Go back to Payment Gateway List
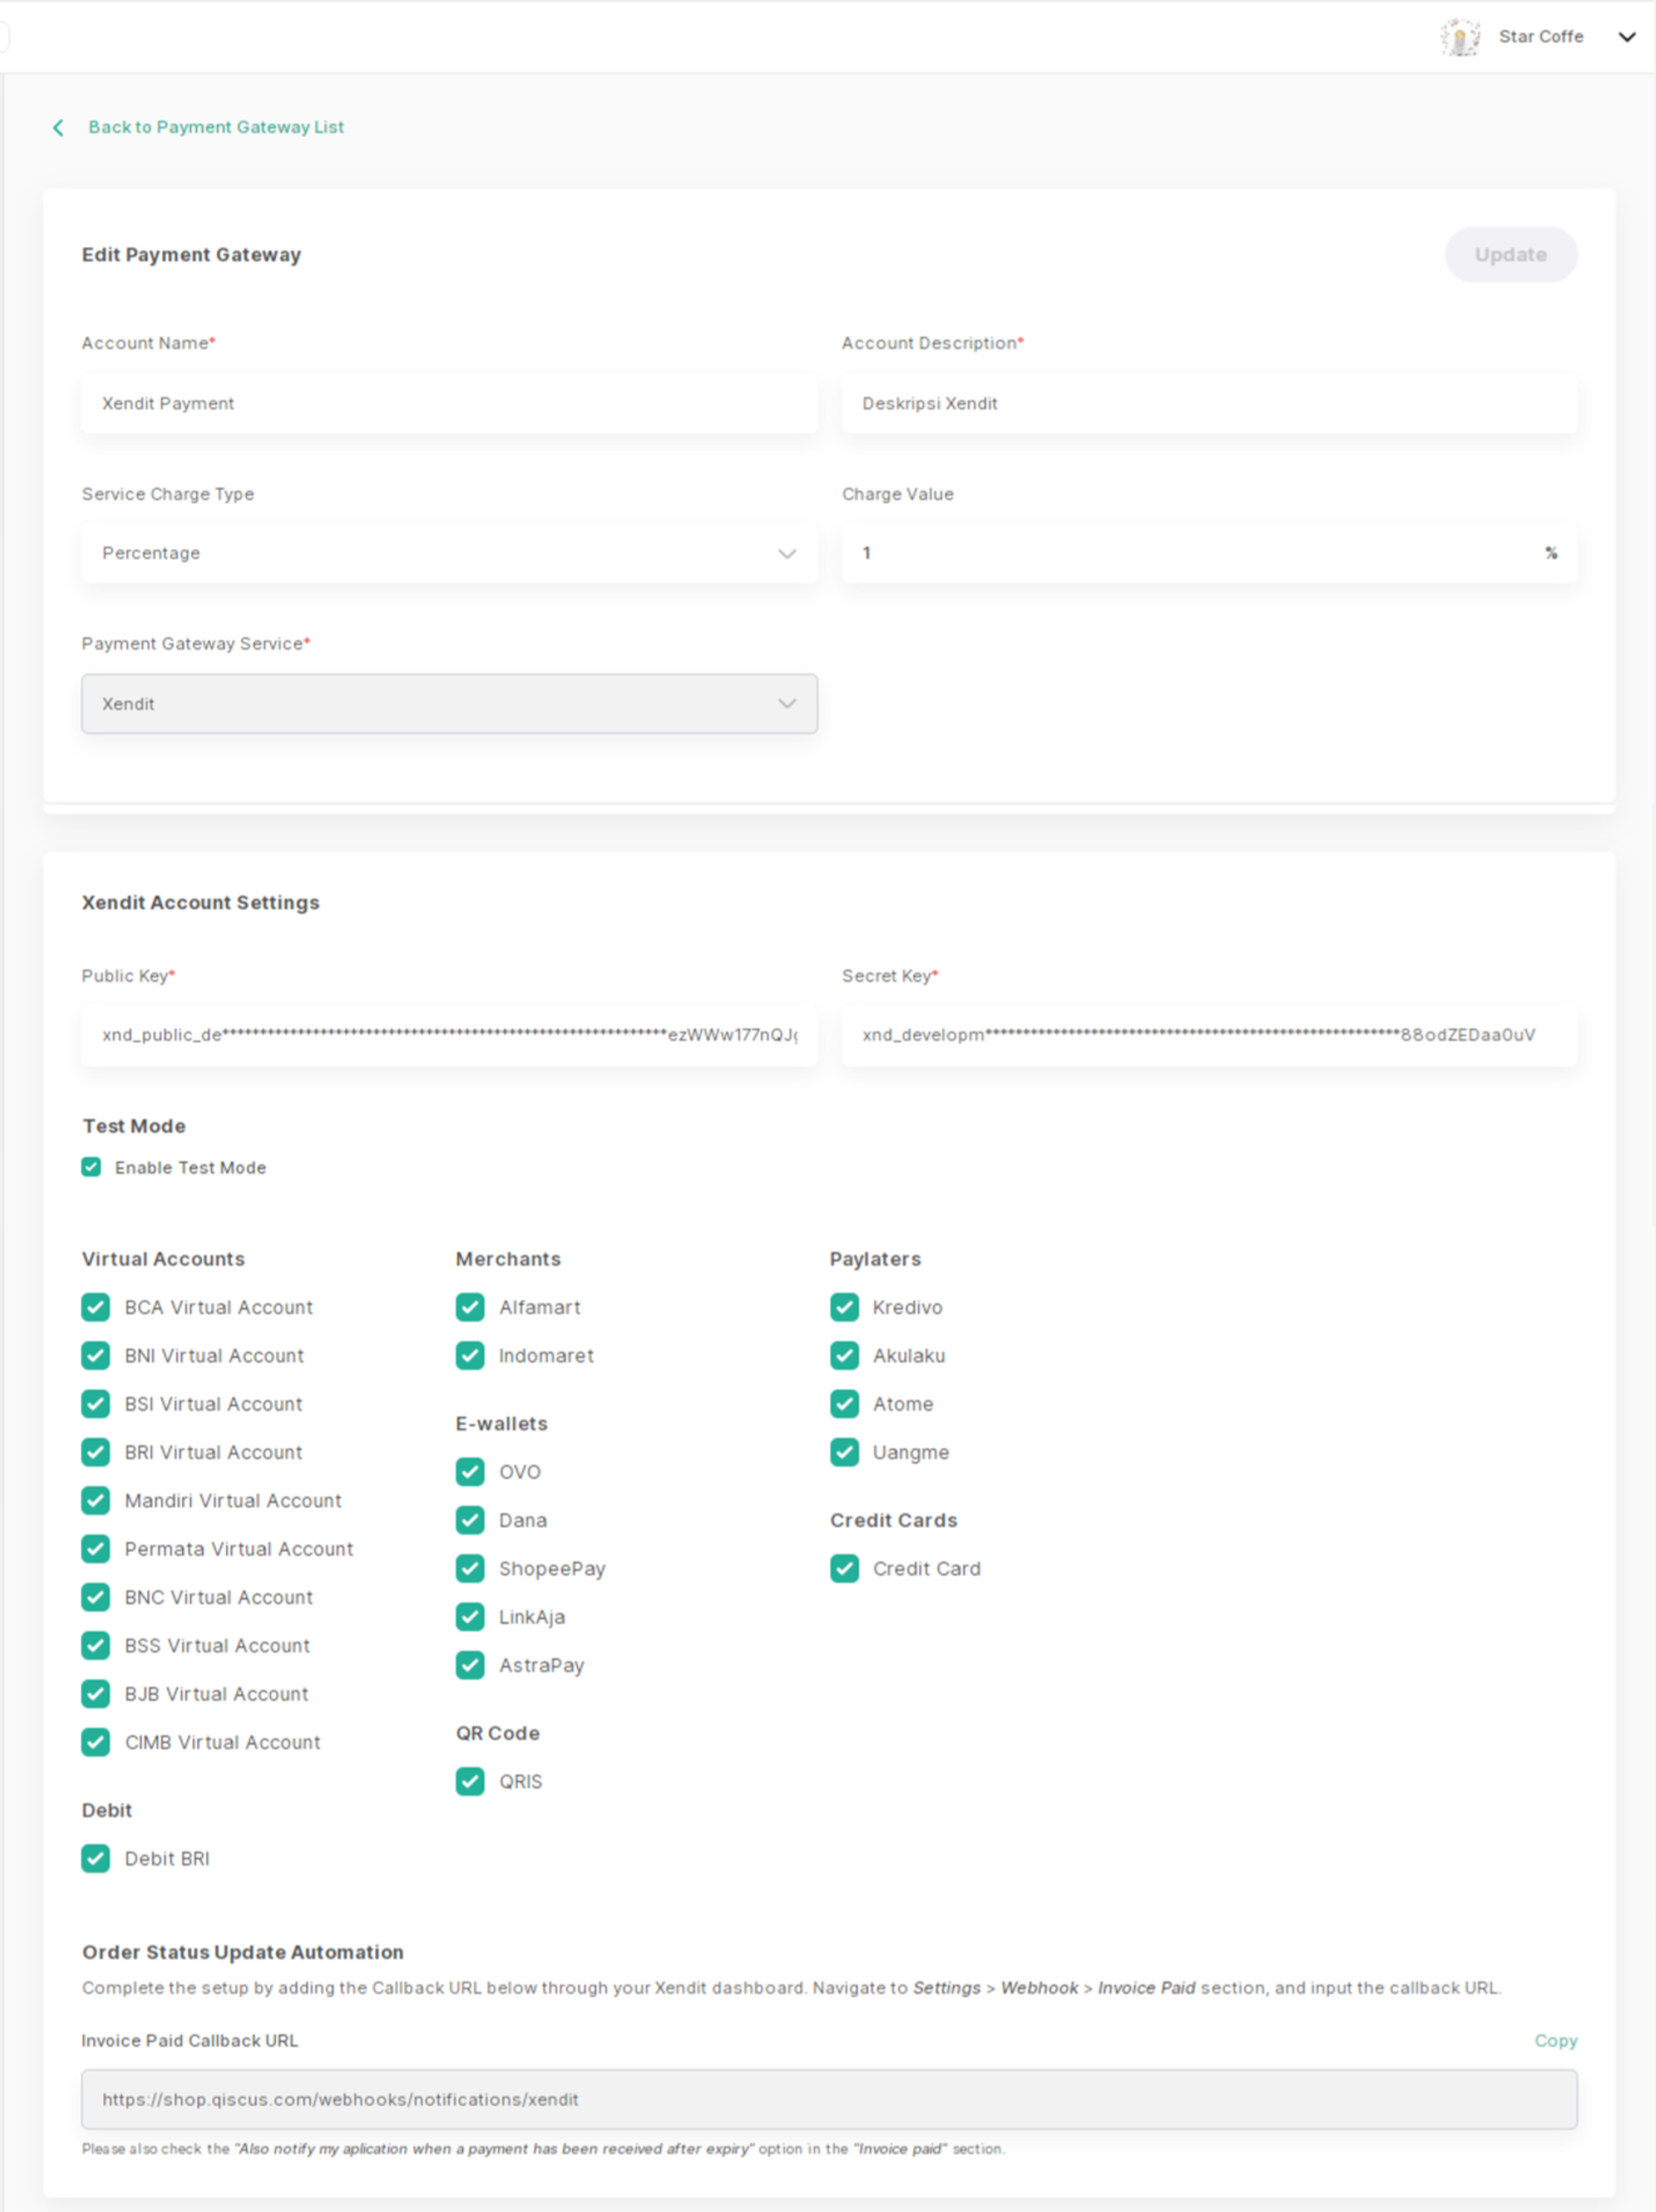Screen dimensions: 1656x2212 click(215, 127)
